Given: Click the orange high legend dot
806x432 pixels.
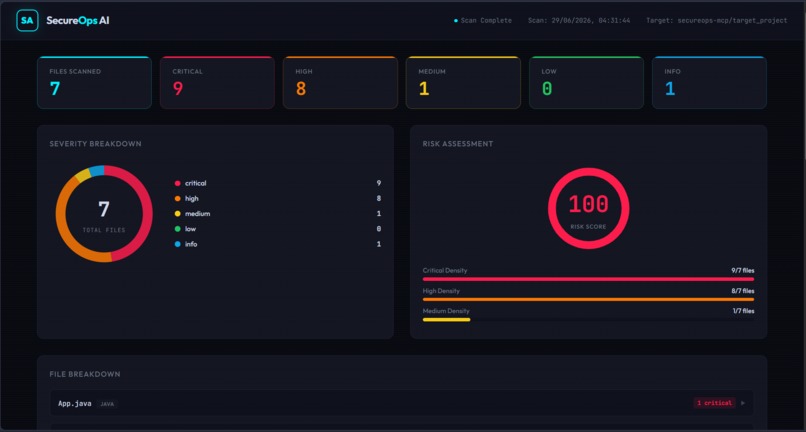Looking at the screenshot, I should pos(178,199).
